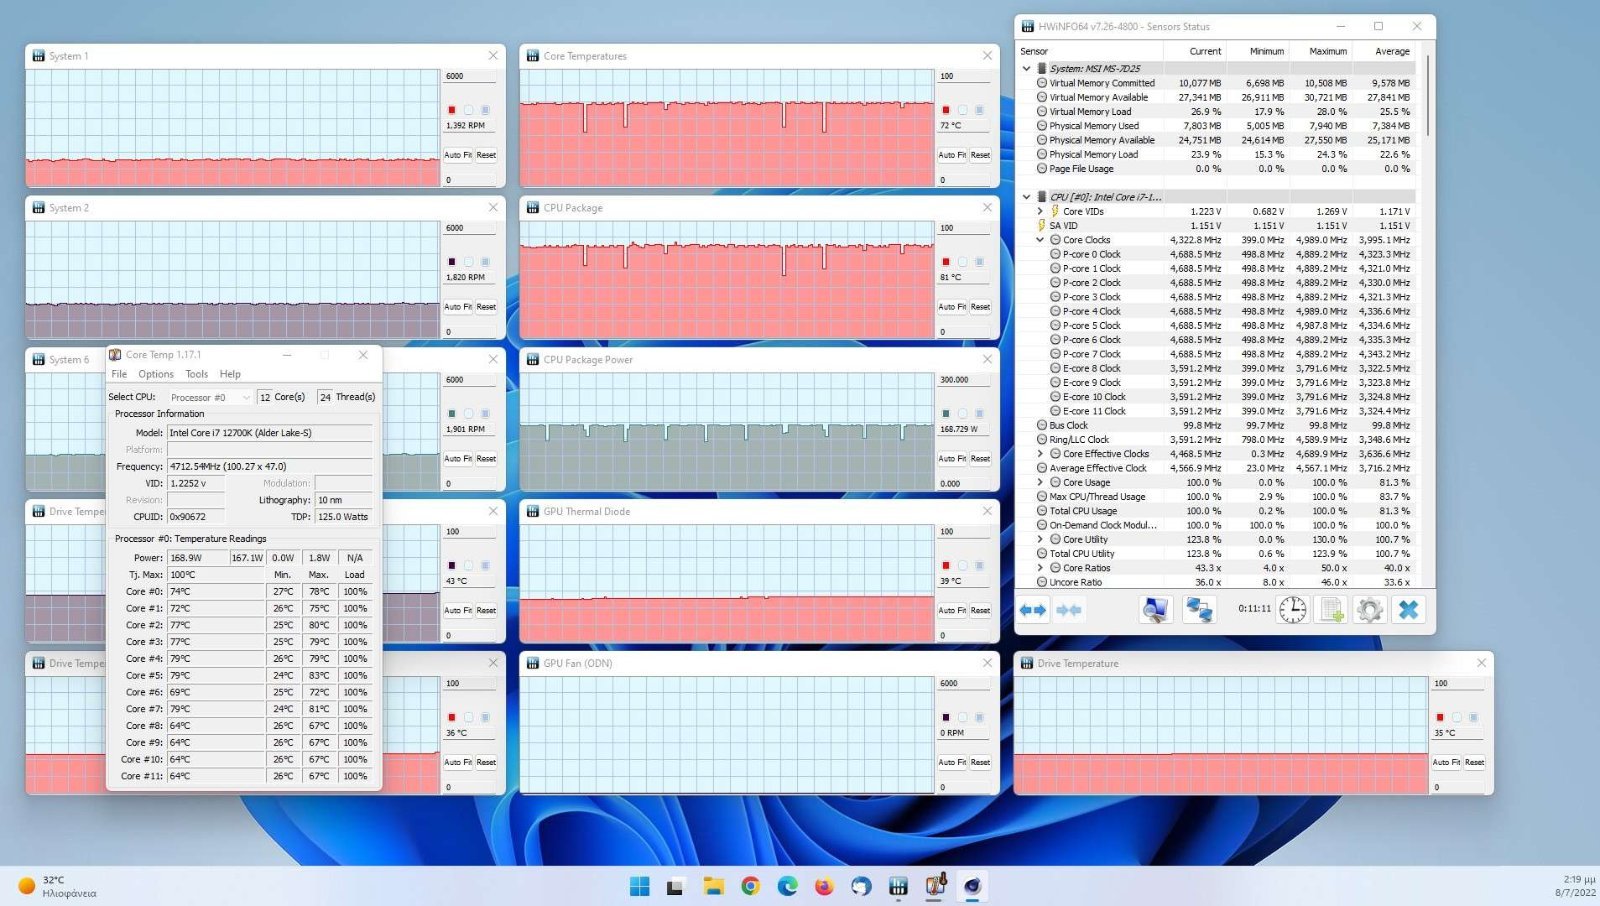This screenshot has width=1600, height=906.
Task: Expand the Core Utility row
Action: click(x=1040, y=539)
